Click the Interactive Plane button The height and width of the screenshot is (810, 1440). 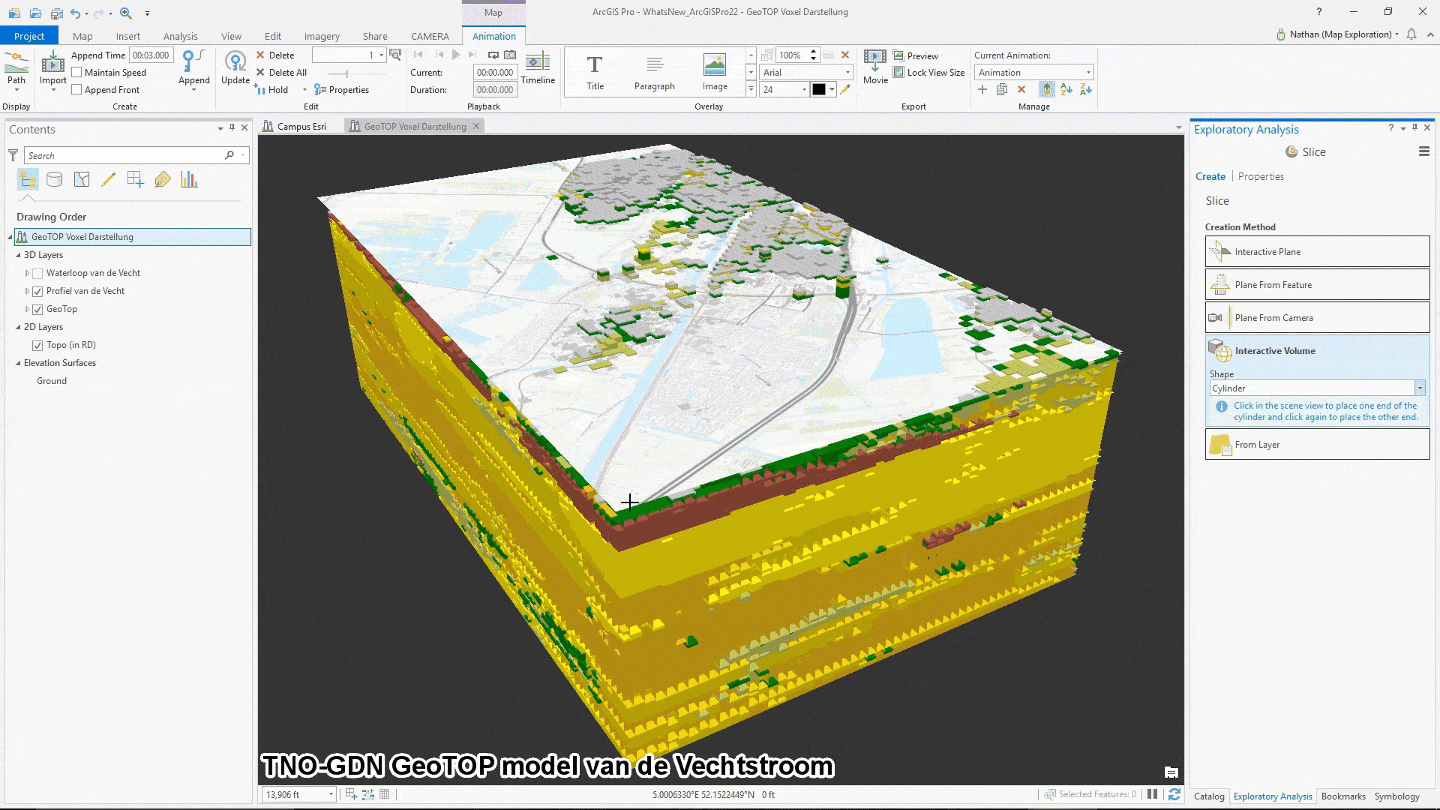(x=1316, y=252)
